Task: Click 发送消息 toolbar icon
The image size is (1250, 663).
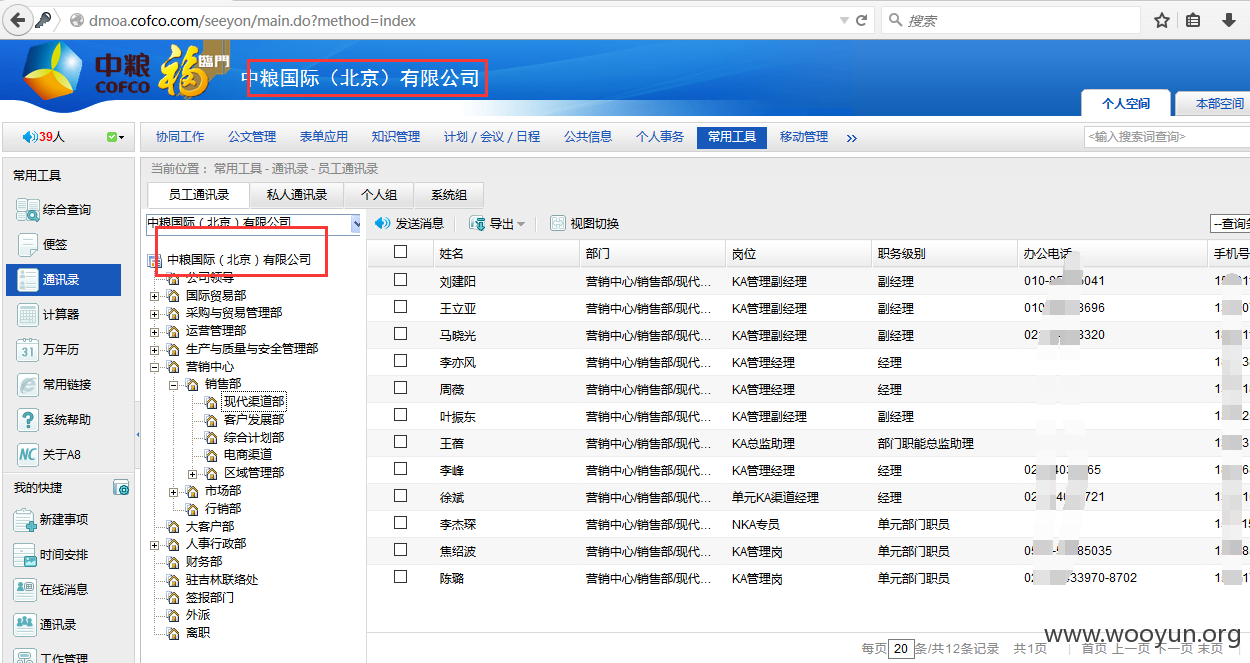Action: coord(382,224)
